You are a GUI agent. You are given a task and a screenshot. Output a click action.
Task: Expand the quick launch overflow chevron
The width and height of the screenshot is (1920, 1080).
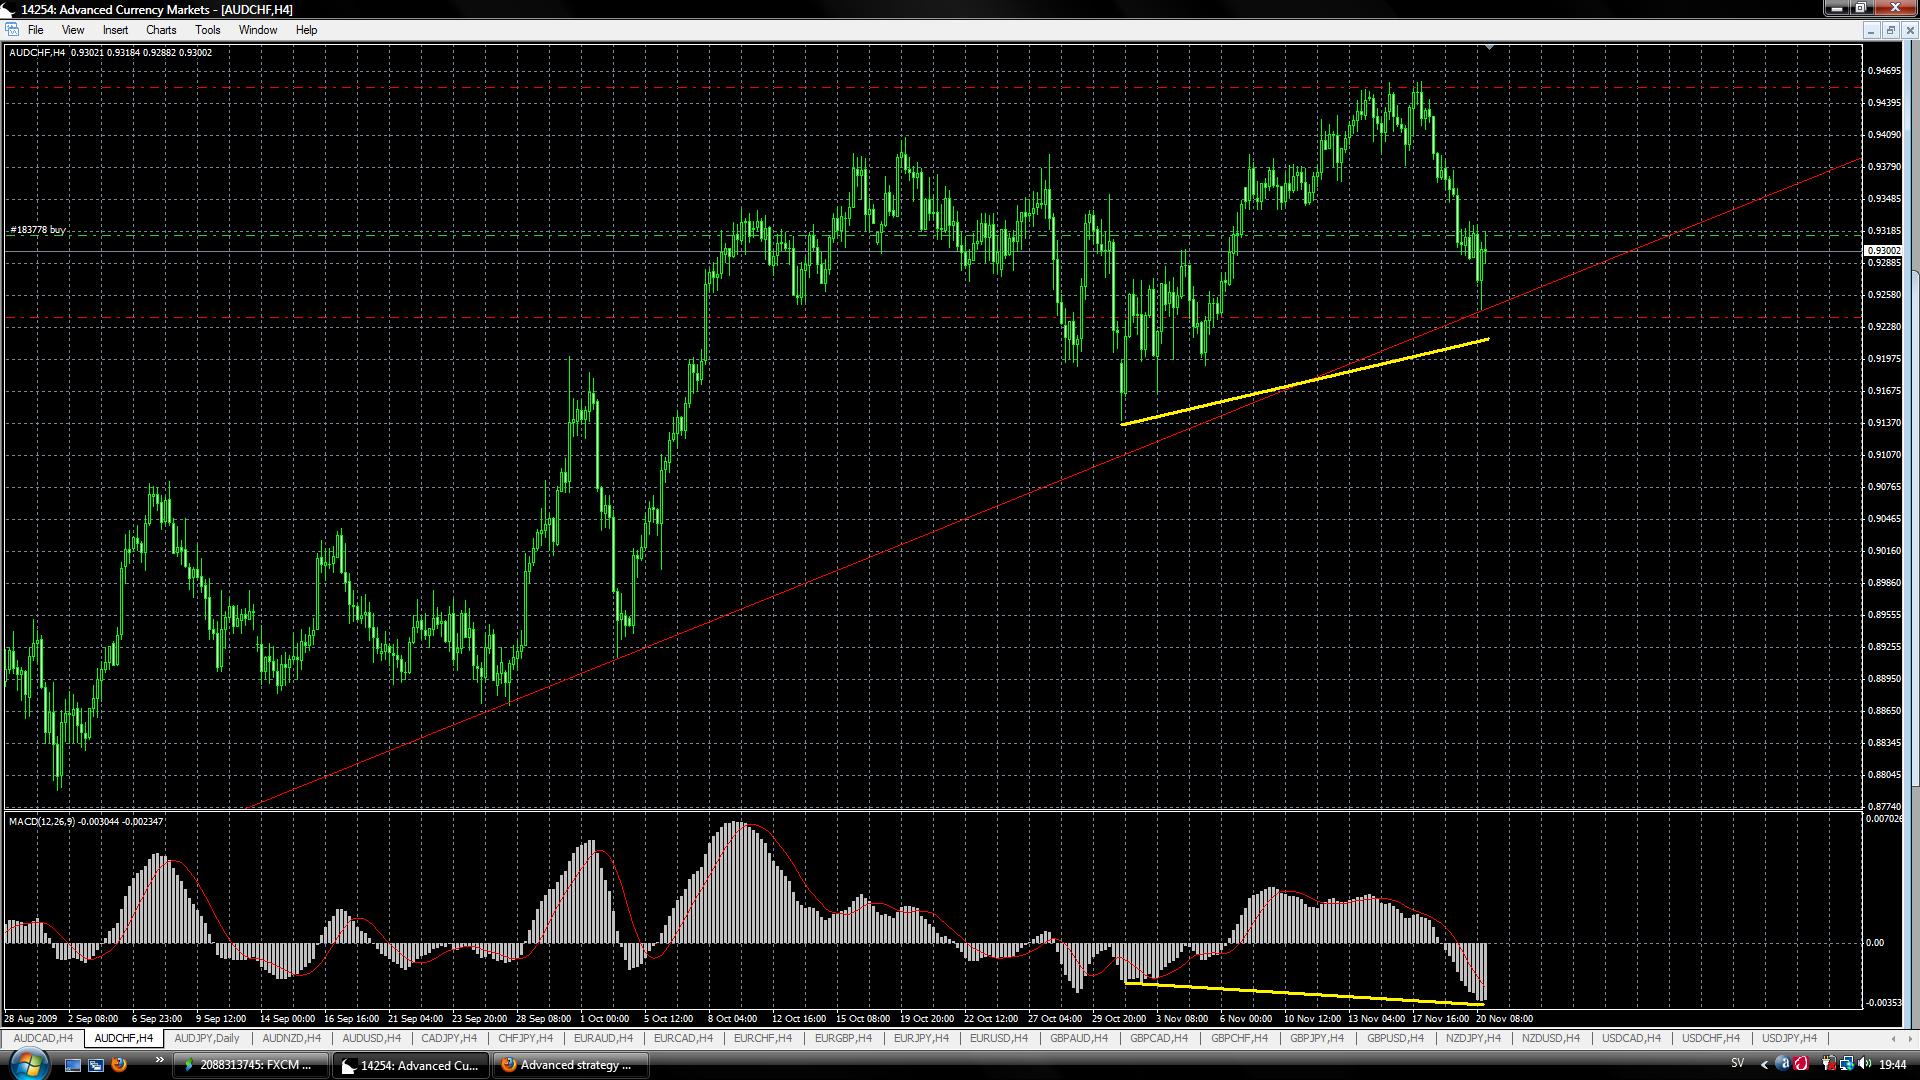pos(158,1060)
